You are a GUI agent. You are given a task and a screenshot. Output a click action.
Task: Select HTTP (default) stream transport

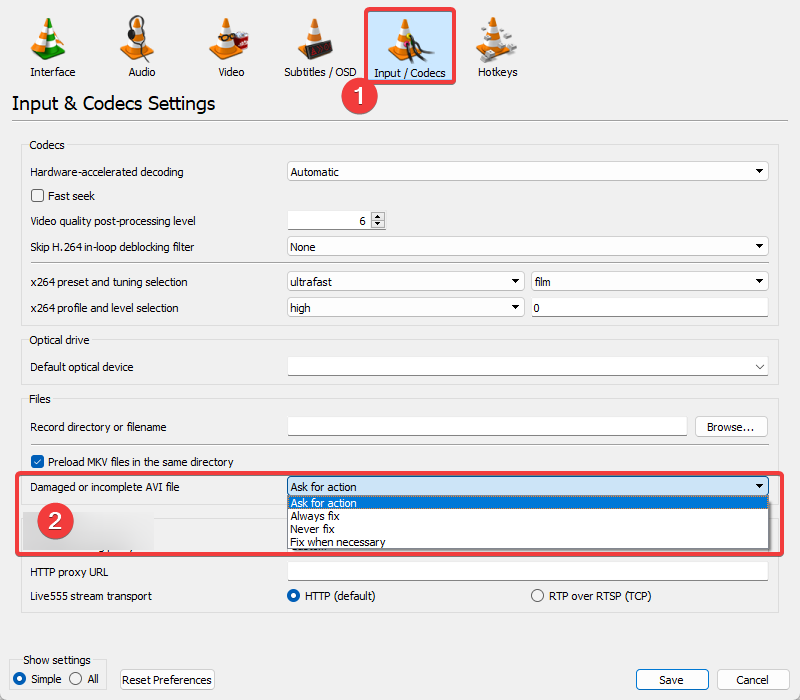293,596
